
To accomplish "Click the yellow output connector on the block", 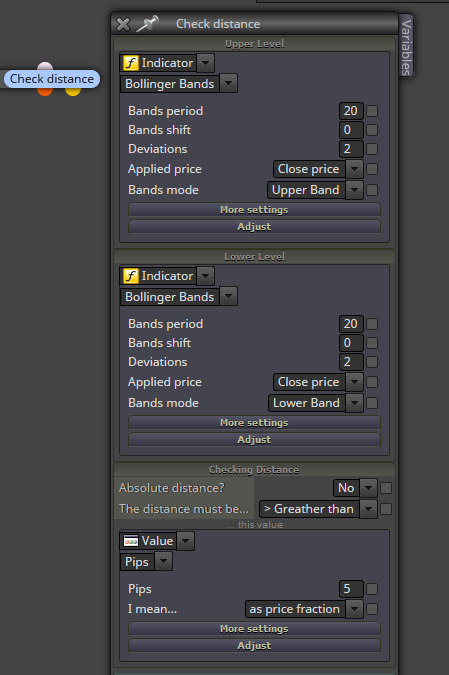I will (73, 91).
